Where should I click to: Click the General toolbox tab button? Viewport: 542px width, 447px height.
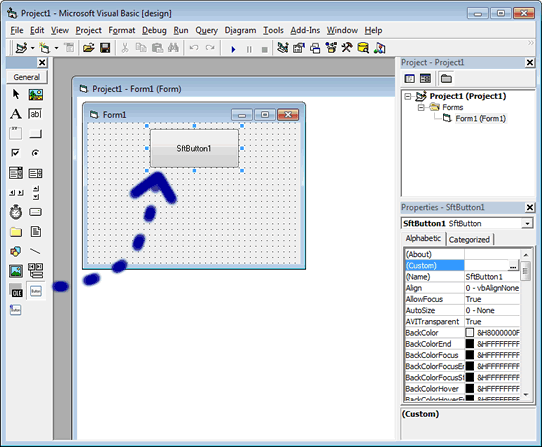(27, 77)
